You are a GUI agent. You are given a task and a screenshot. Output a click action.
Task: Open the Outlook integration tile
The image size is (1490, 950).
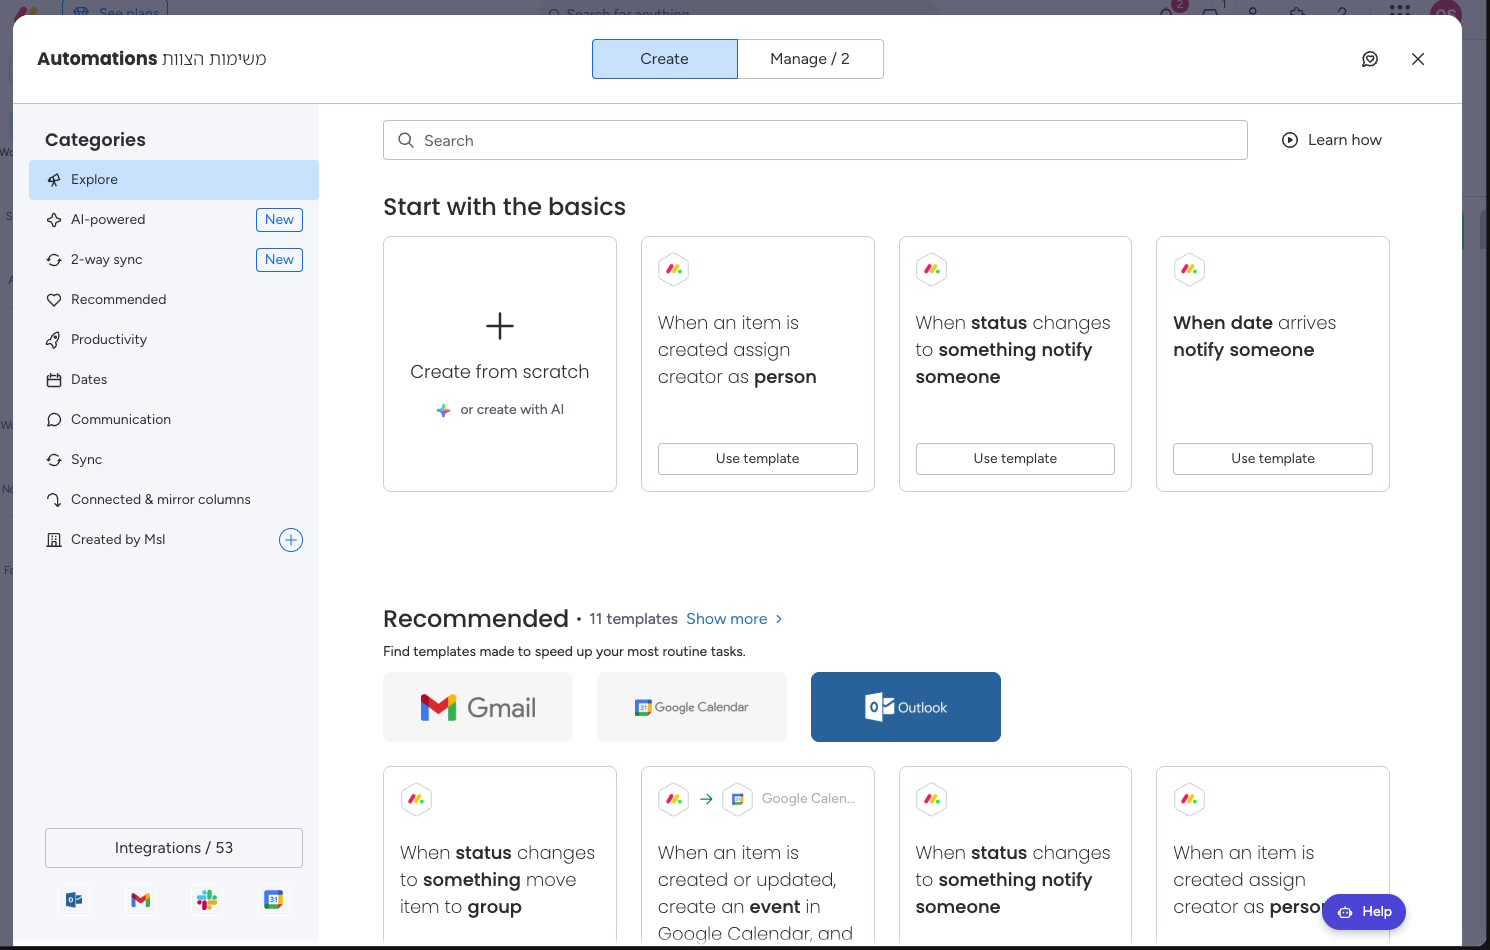click(x=906, y=707)
